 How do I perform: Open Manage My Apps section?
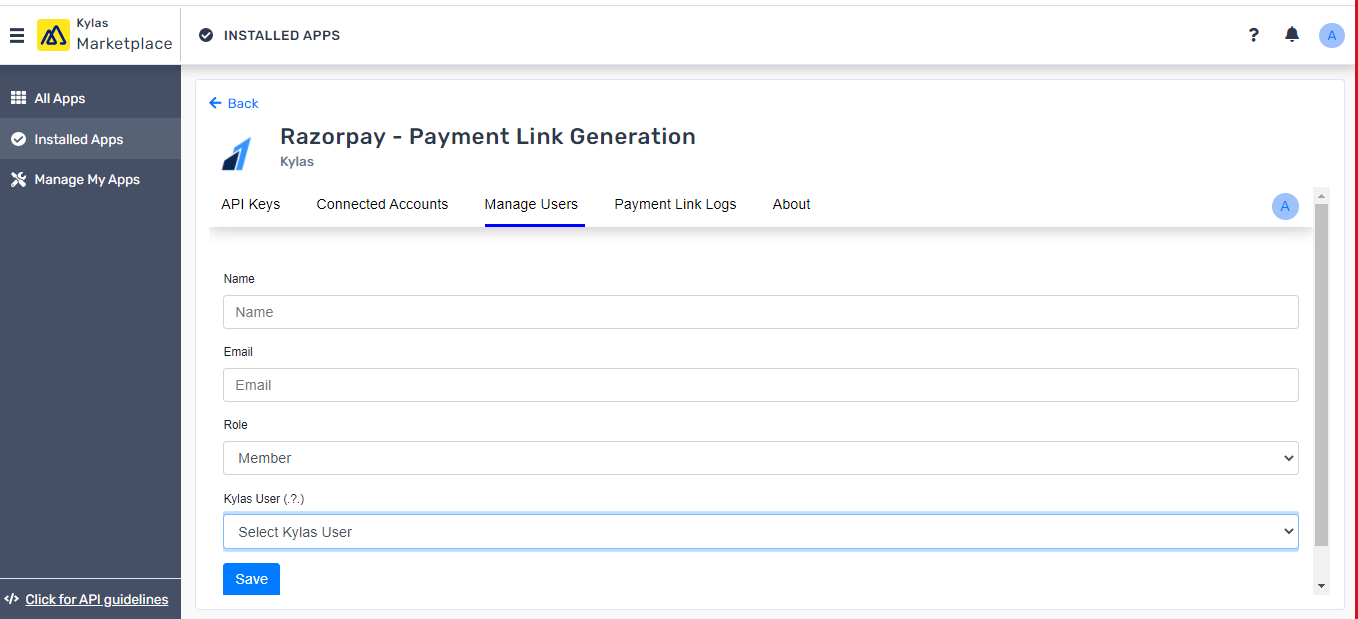[x=90, y=180]
